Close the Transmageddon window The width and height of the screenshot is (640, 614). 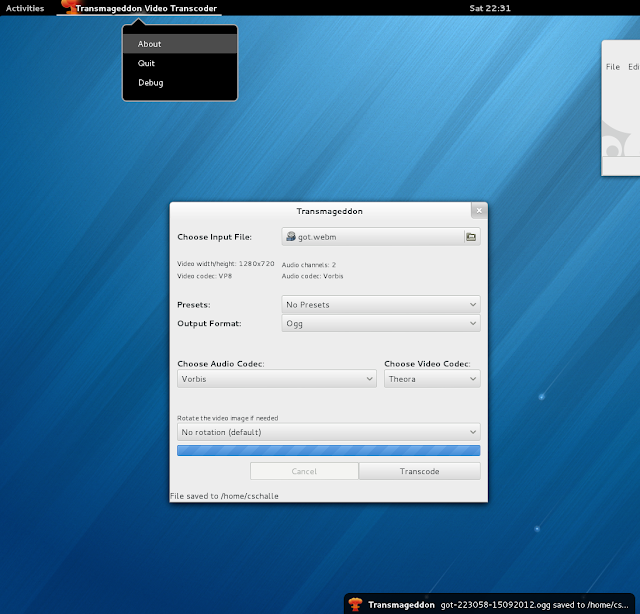click(x=479, y=211)
